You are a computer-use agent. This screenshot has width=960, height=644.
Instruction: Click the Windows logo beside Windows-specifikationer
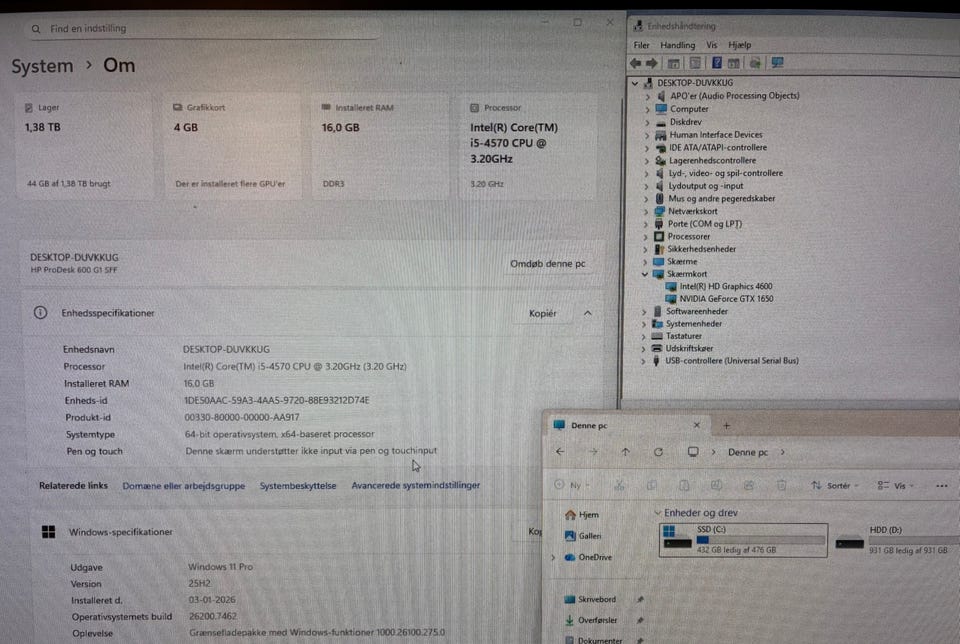click(49, 532)
